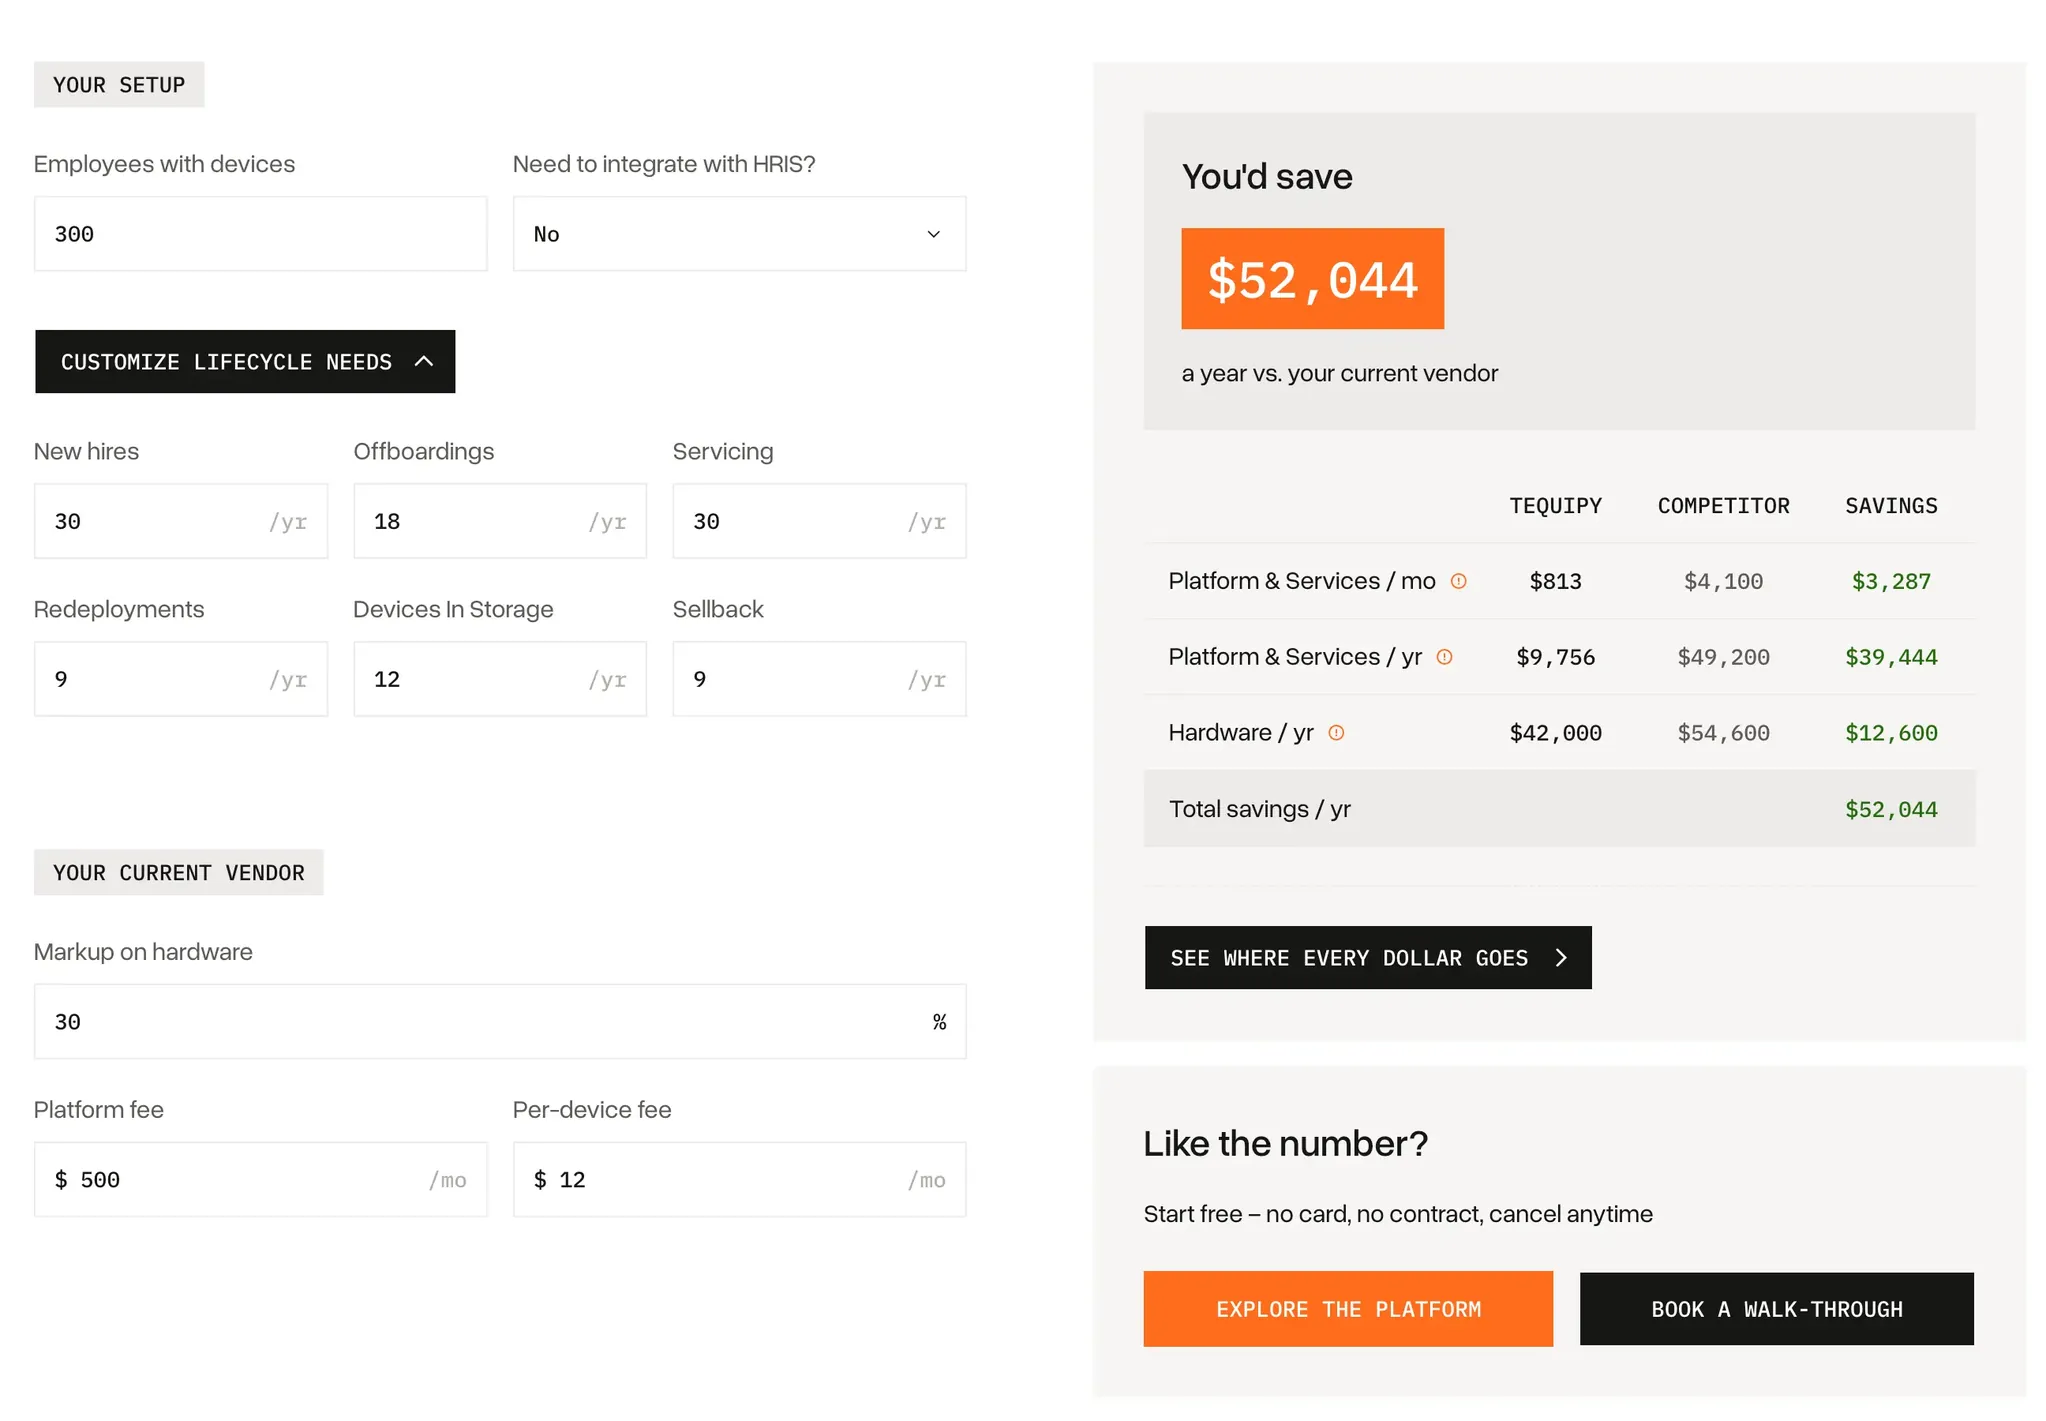This screenshot has height=1421, width=2046.
Task: Click the TEQUIPY column header
Action: point(1555,506)
